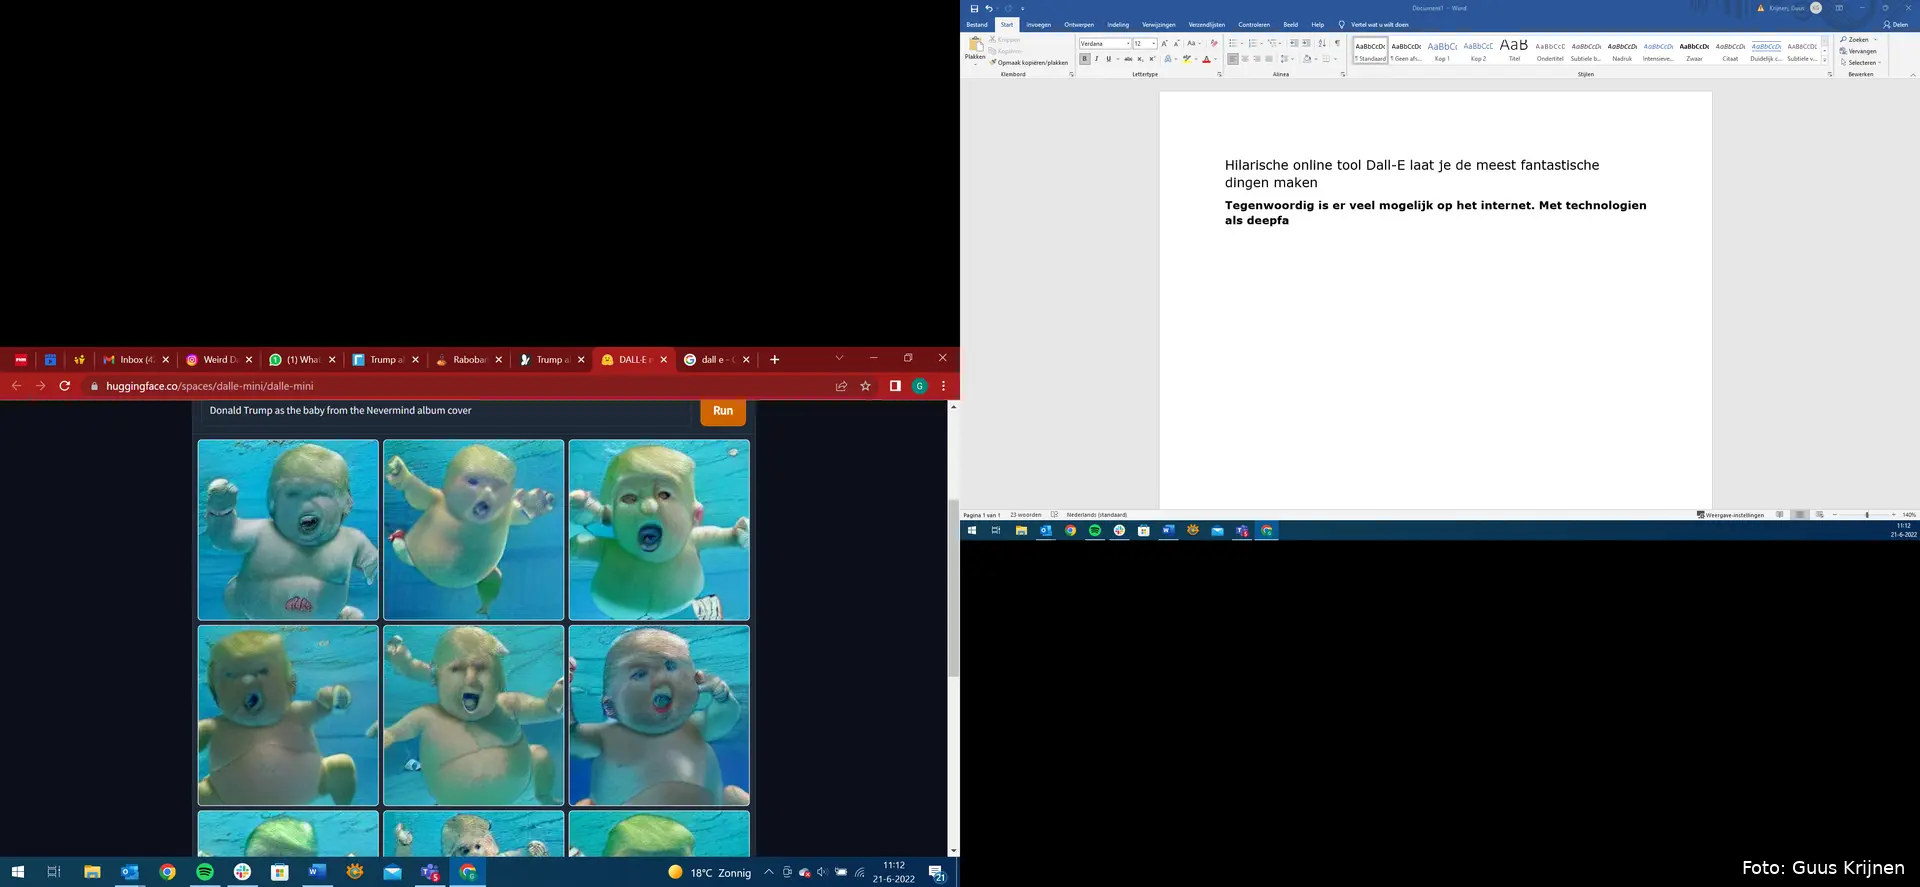This screenshot has width=1920, height=887.
Task: Click the Opmaak kopiëren/plakken format painter
Action: coord(1030,62)
